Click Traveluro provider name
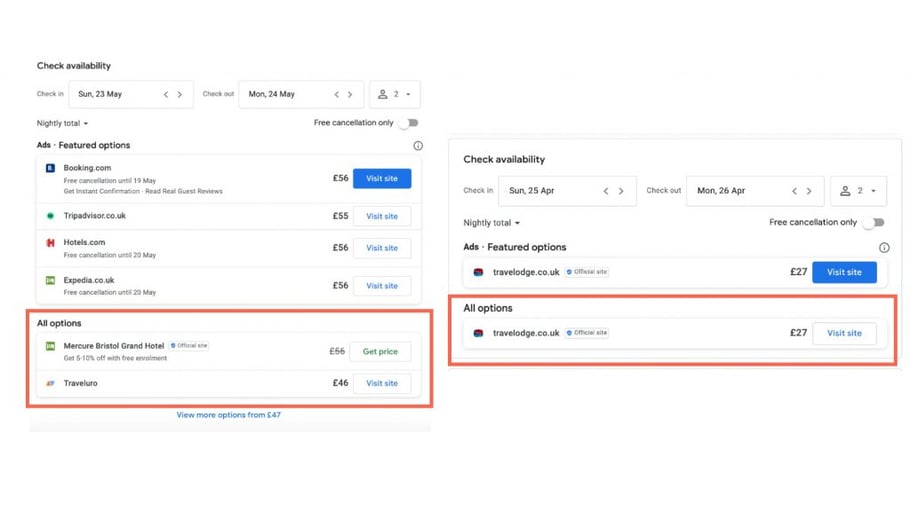910x505 pixels. 81,383
